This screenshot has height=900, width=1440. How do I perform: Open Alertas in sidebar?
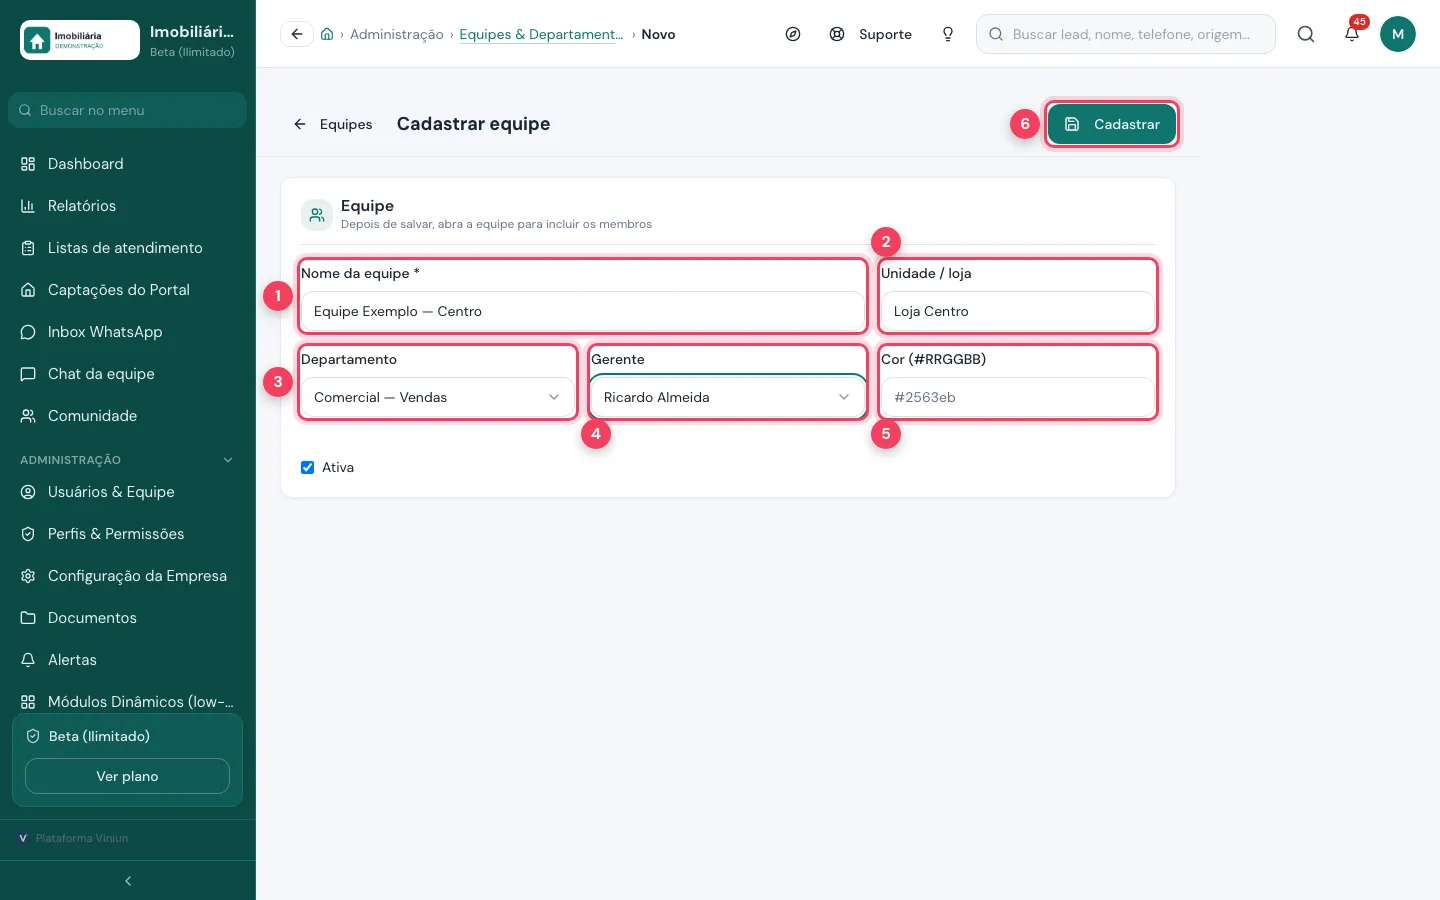click(x=128, y=660)
